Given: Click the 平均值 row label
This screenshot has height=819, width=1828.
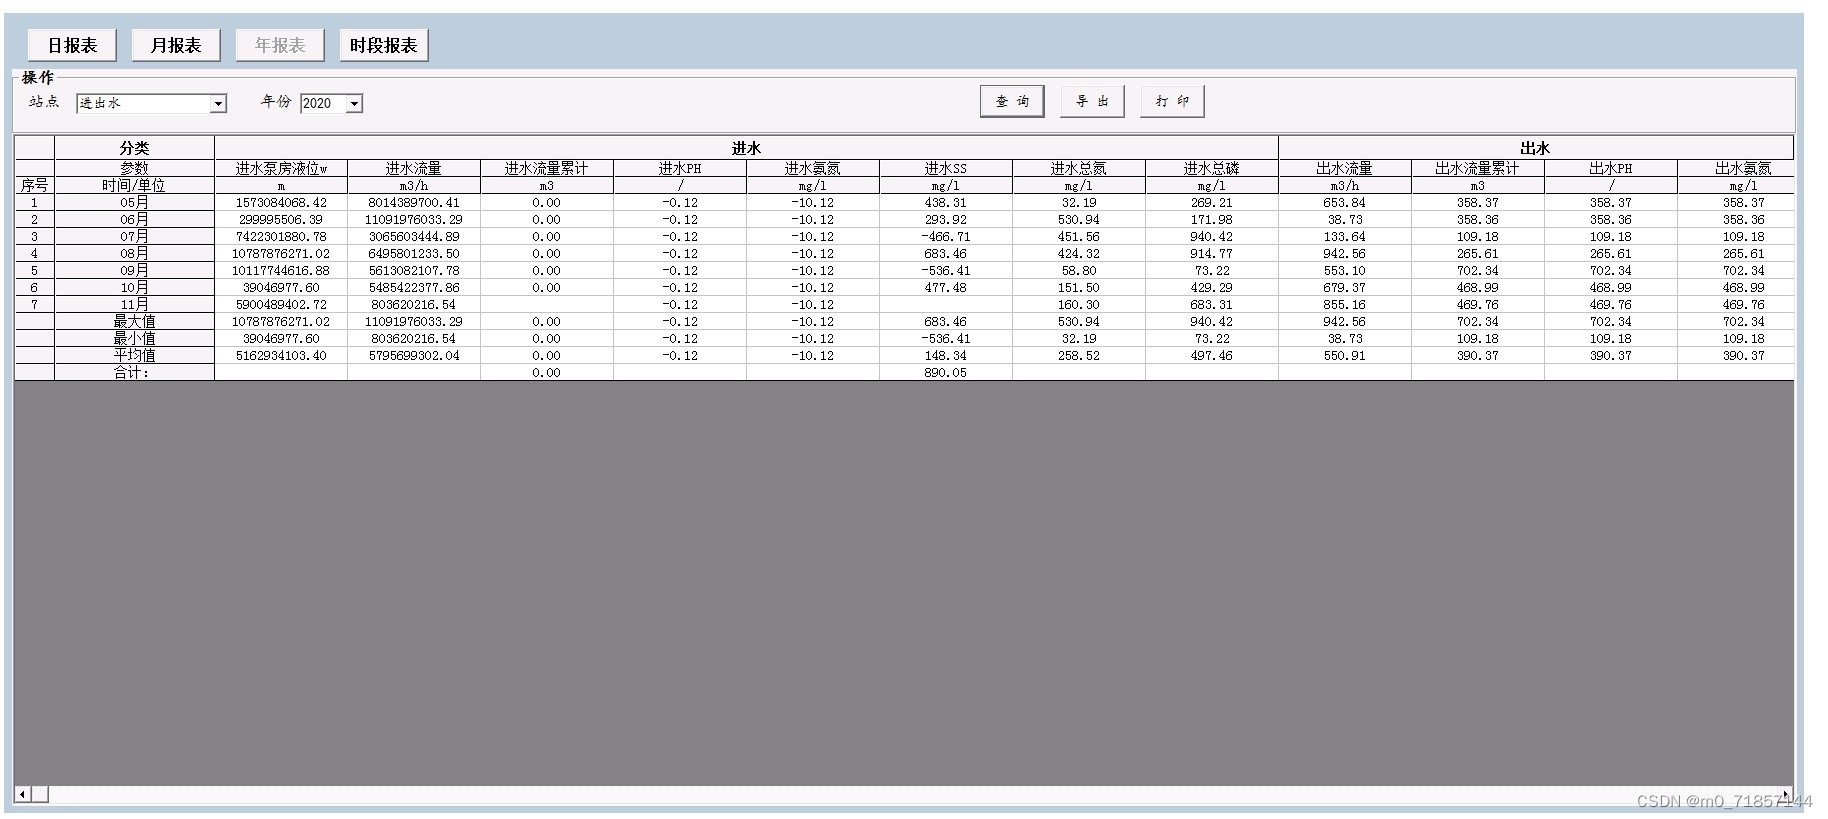Looking at the screenshot, I should (134, 356).
